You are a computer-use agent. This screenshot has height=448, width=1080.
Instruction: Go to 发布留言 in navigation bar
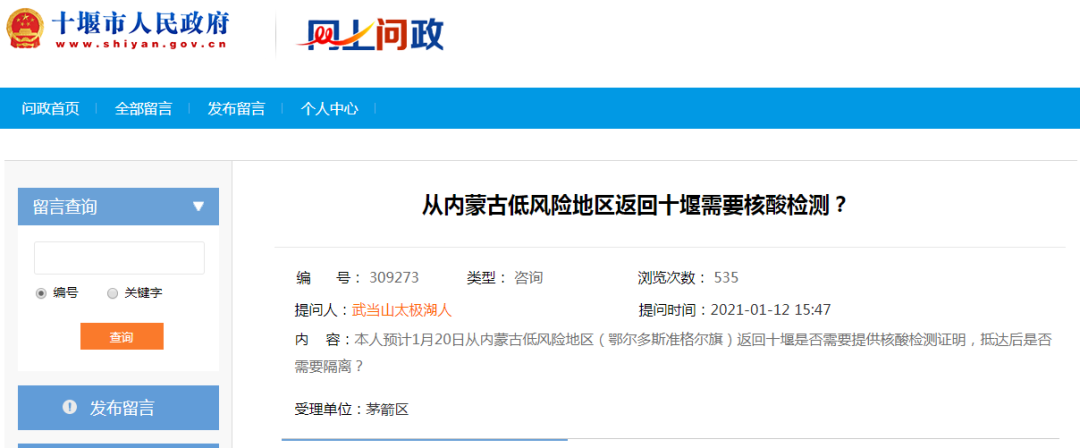236,109
